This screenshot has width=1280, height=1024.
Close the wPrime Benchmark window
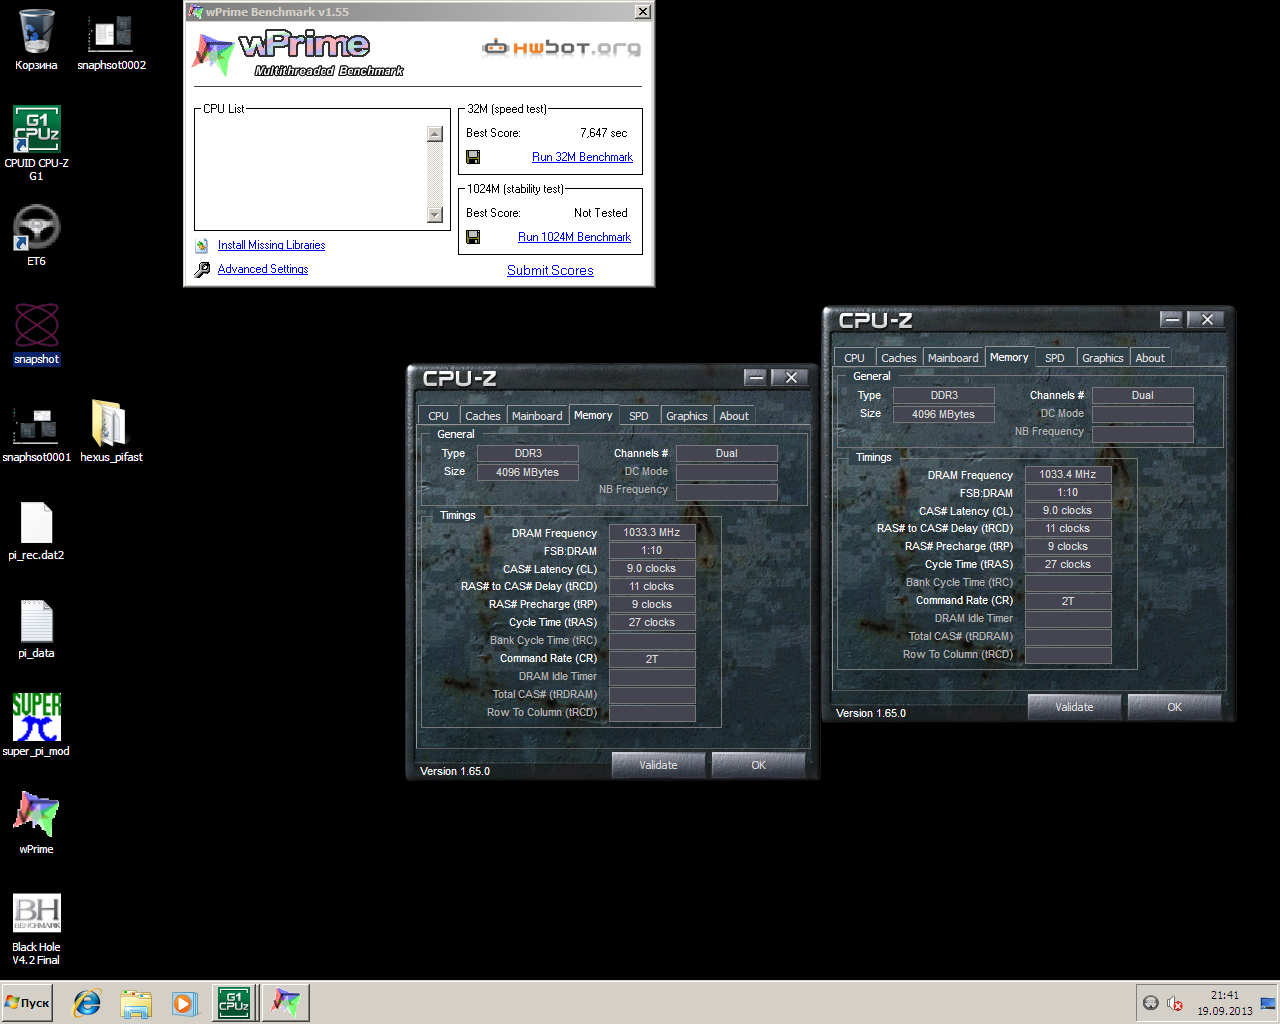[x=643, y=12]
